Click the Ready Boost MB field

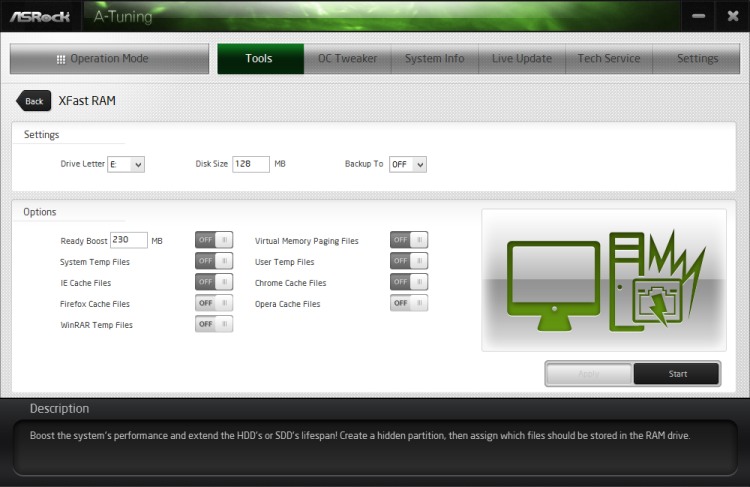pos(129,240)
